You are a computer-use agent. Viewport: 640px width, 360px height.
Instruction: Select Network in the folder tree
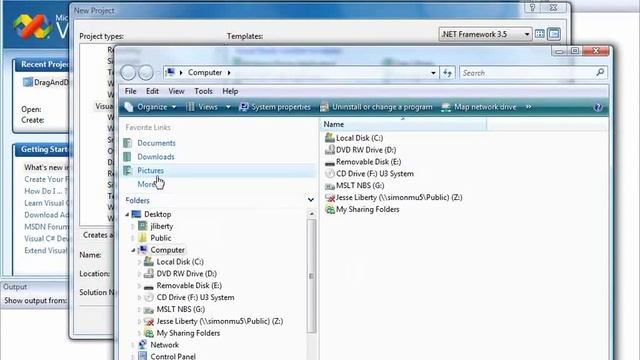[164, 345]
